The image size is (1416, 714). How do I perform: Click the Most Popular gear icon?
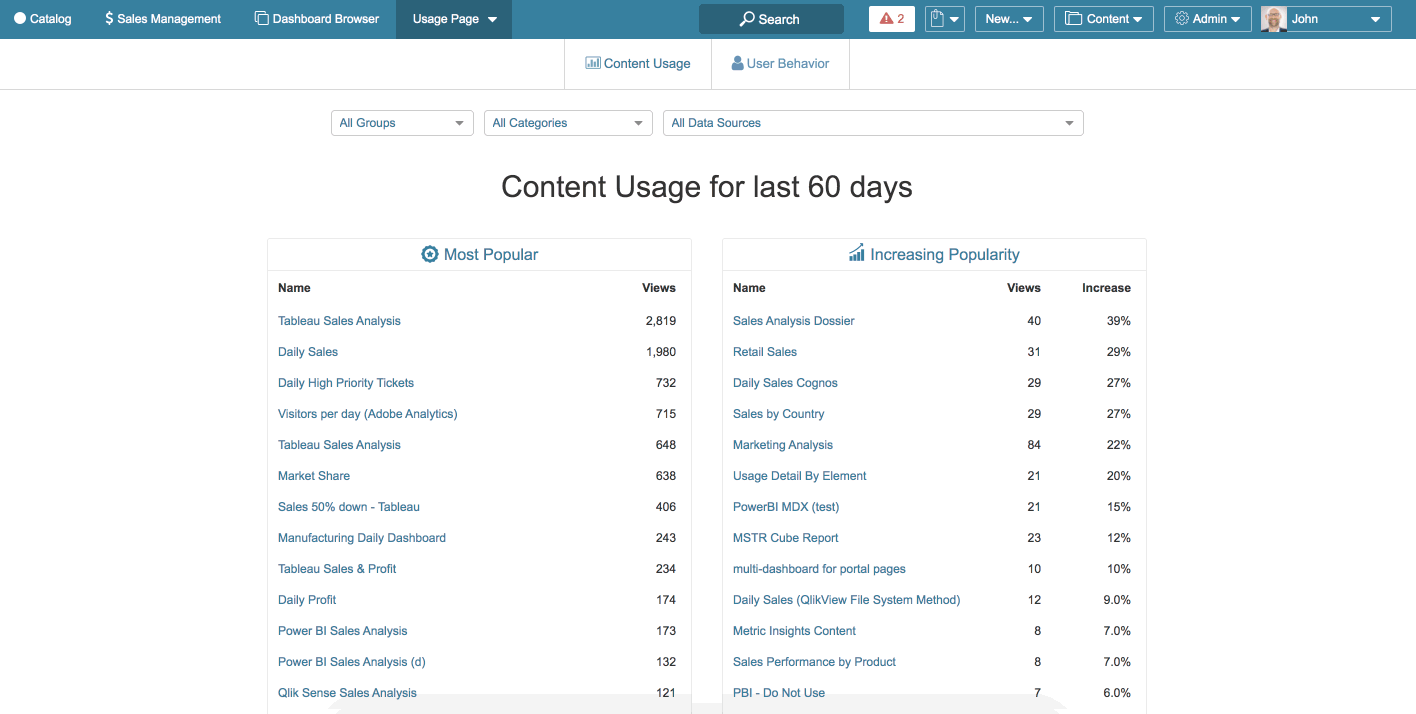point(430,254)
